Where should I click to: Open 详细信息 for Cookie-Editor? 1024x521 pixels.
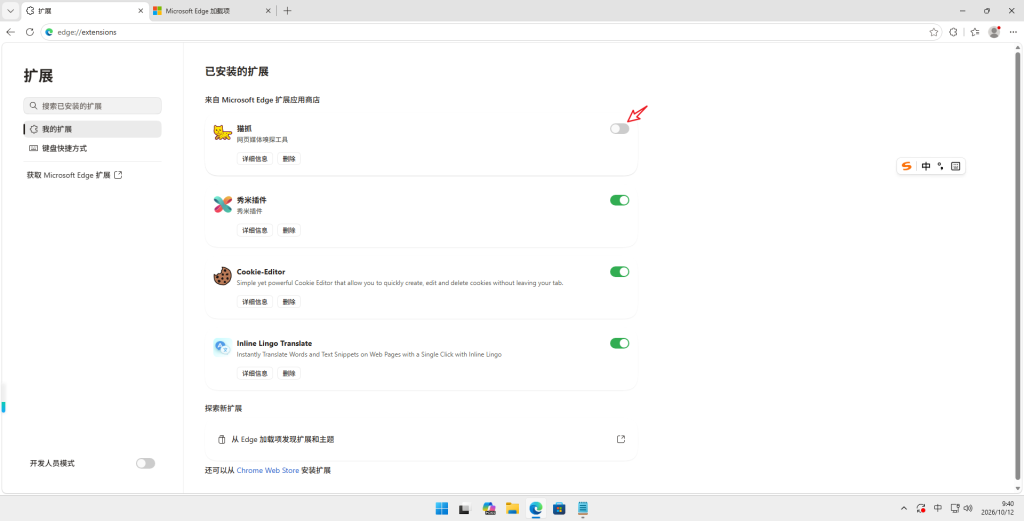click(255, 302)
